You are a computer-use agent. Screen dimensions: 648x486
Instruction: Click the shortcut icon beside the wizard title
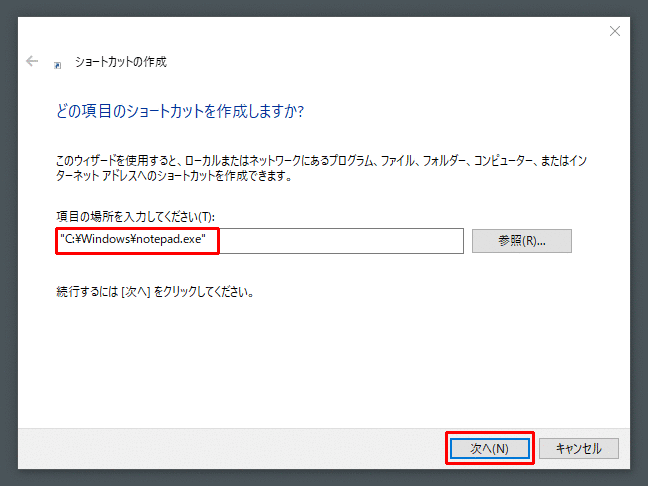coord(59,63)
